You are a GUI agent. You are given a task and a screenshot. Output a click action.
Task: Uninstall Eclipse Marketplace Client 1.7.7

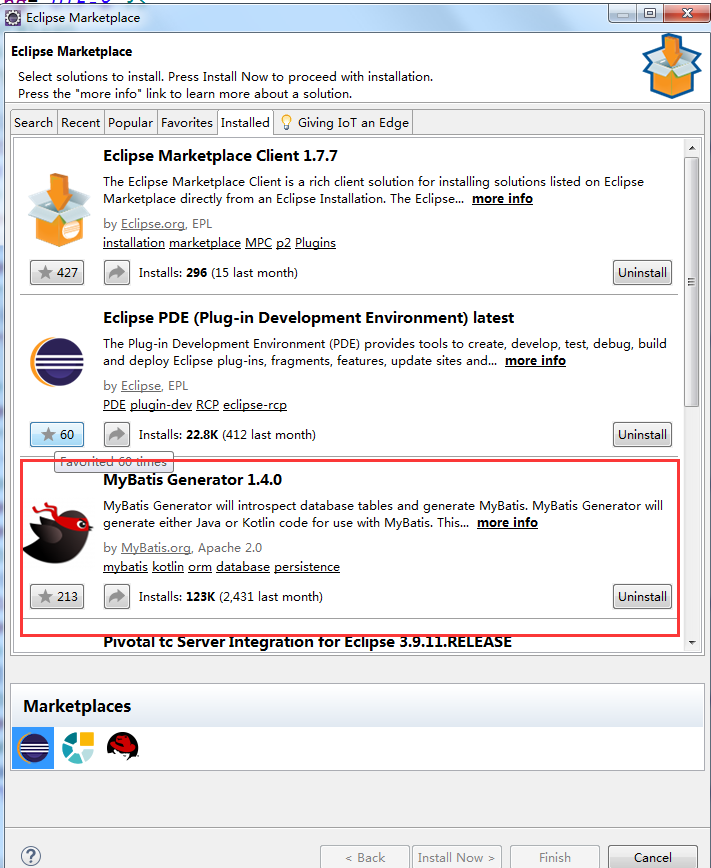tap(642, 272)
